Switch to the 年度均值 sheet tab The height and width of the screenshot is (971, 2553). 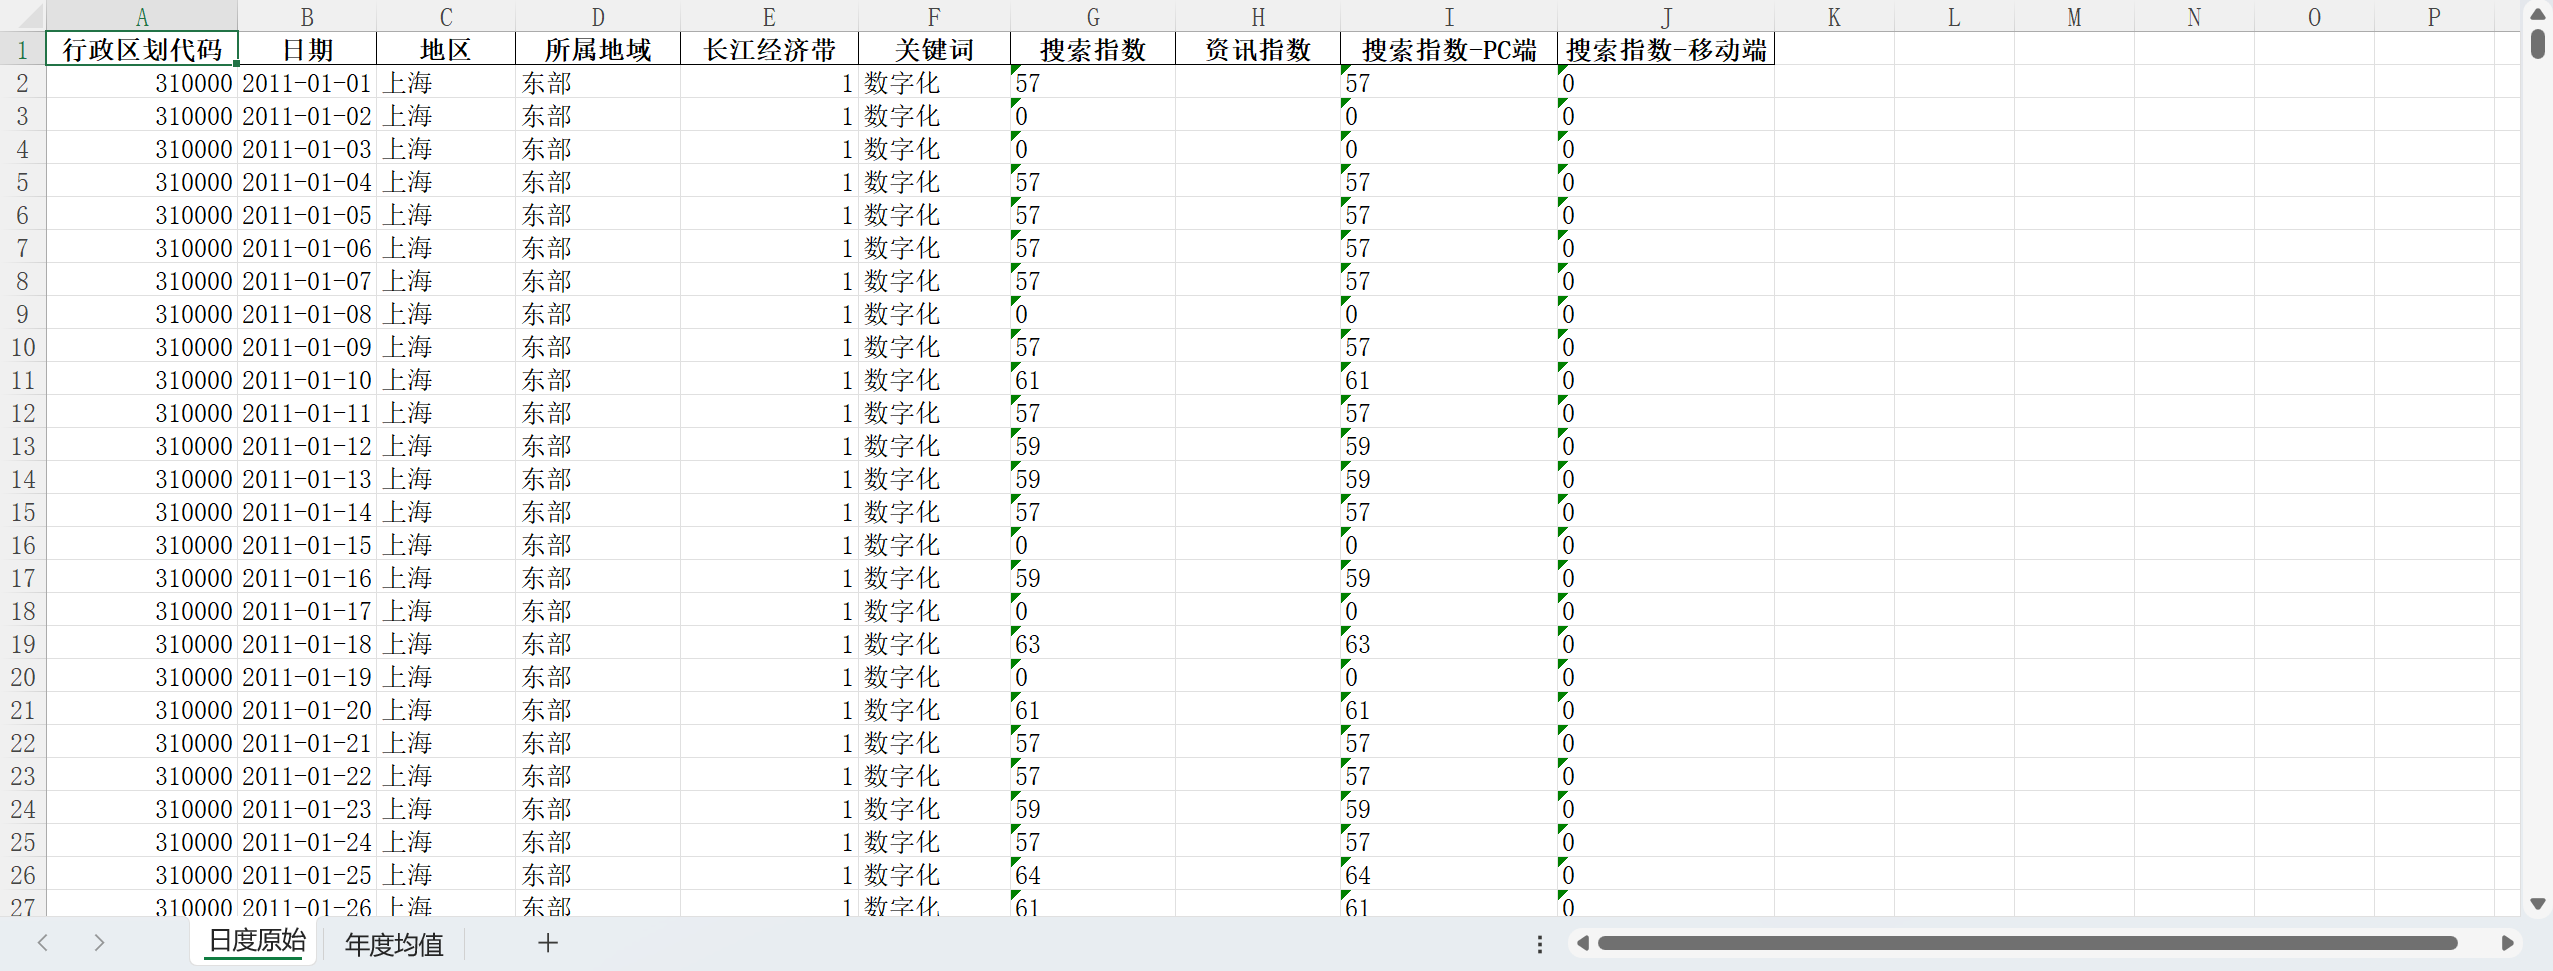click(x=393, y=944)
